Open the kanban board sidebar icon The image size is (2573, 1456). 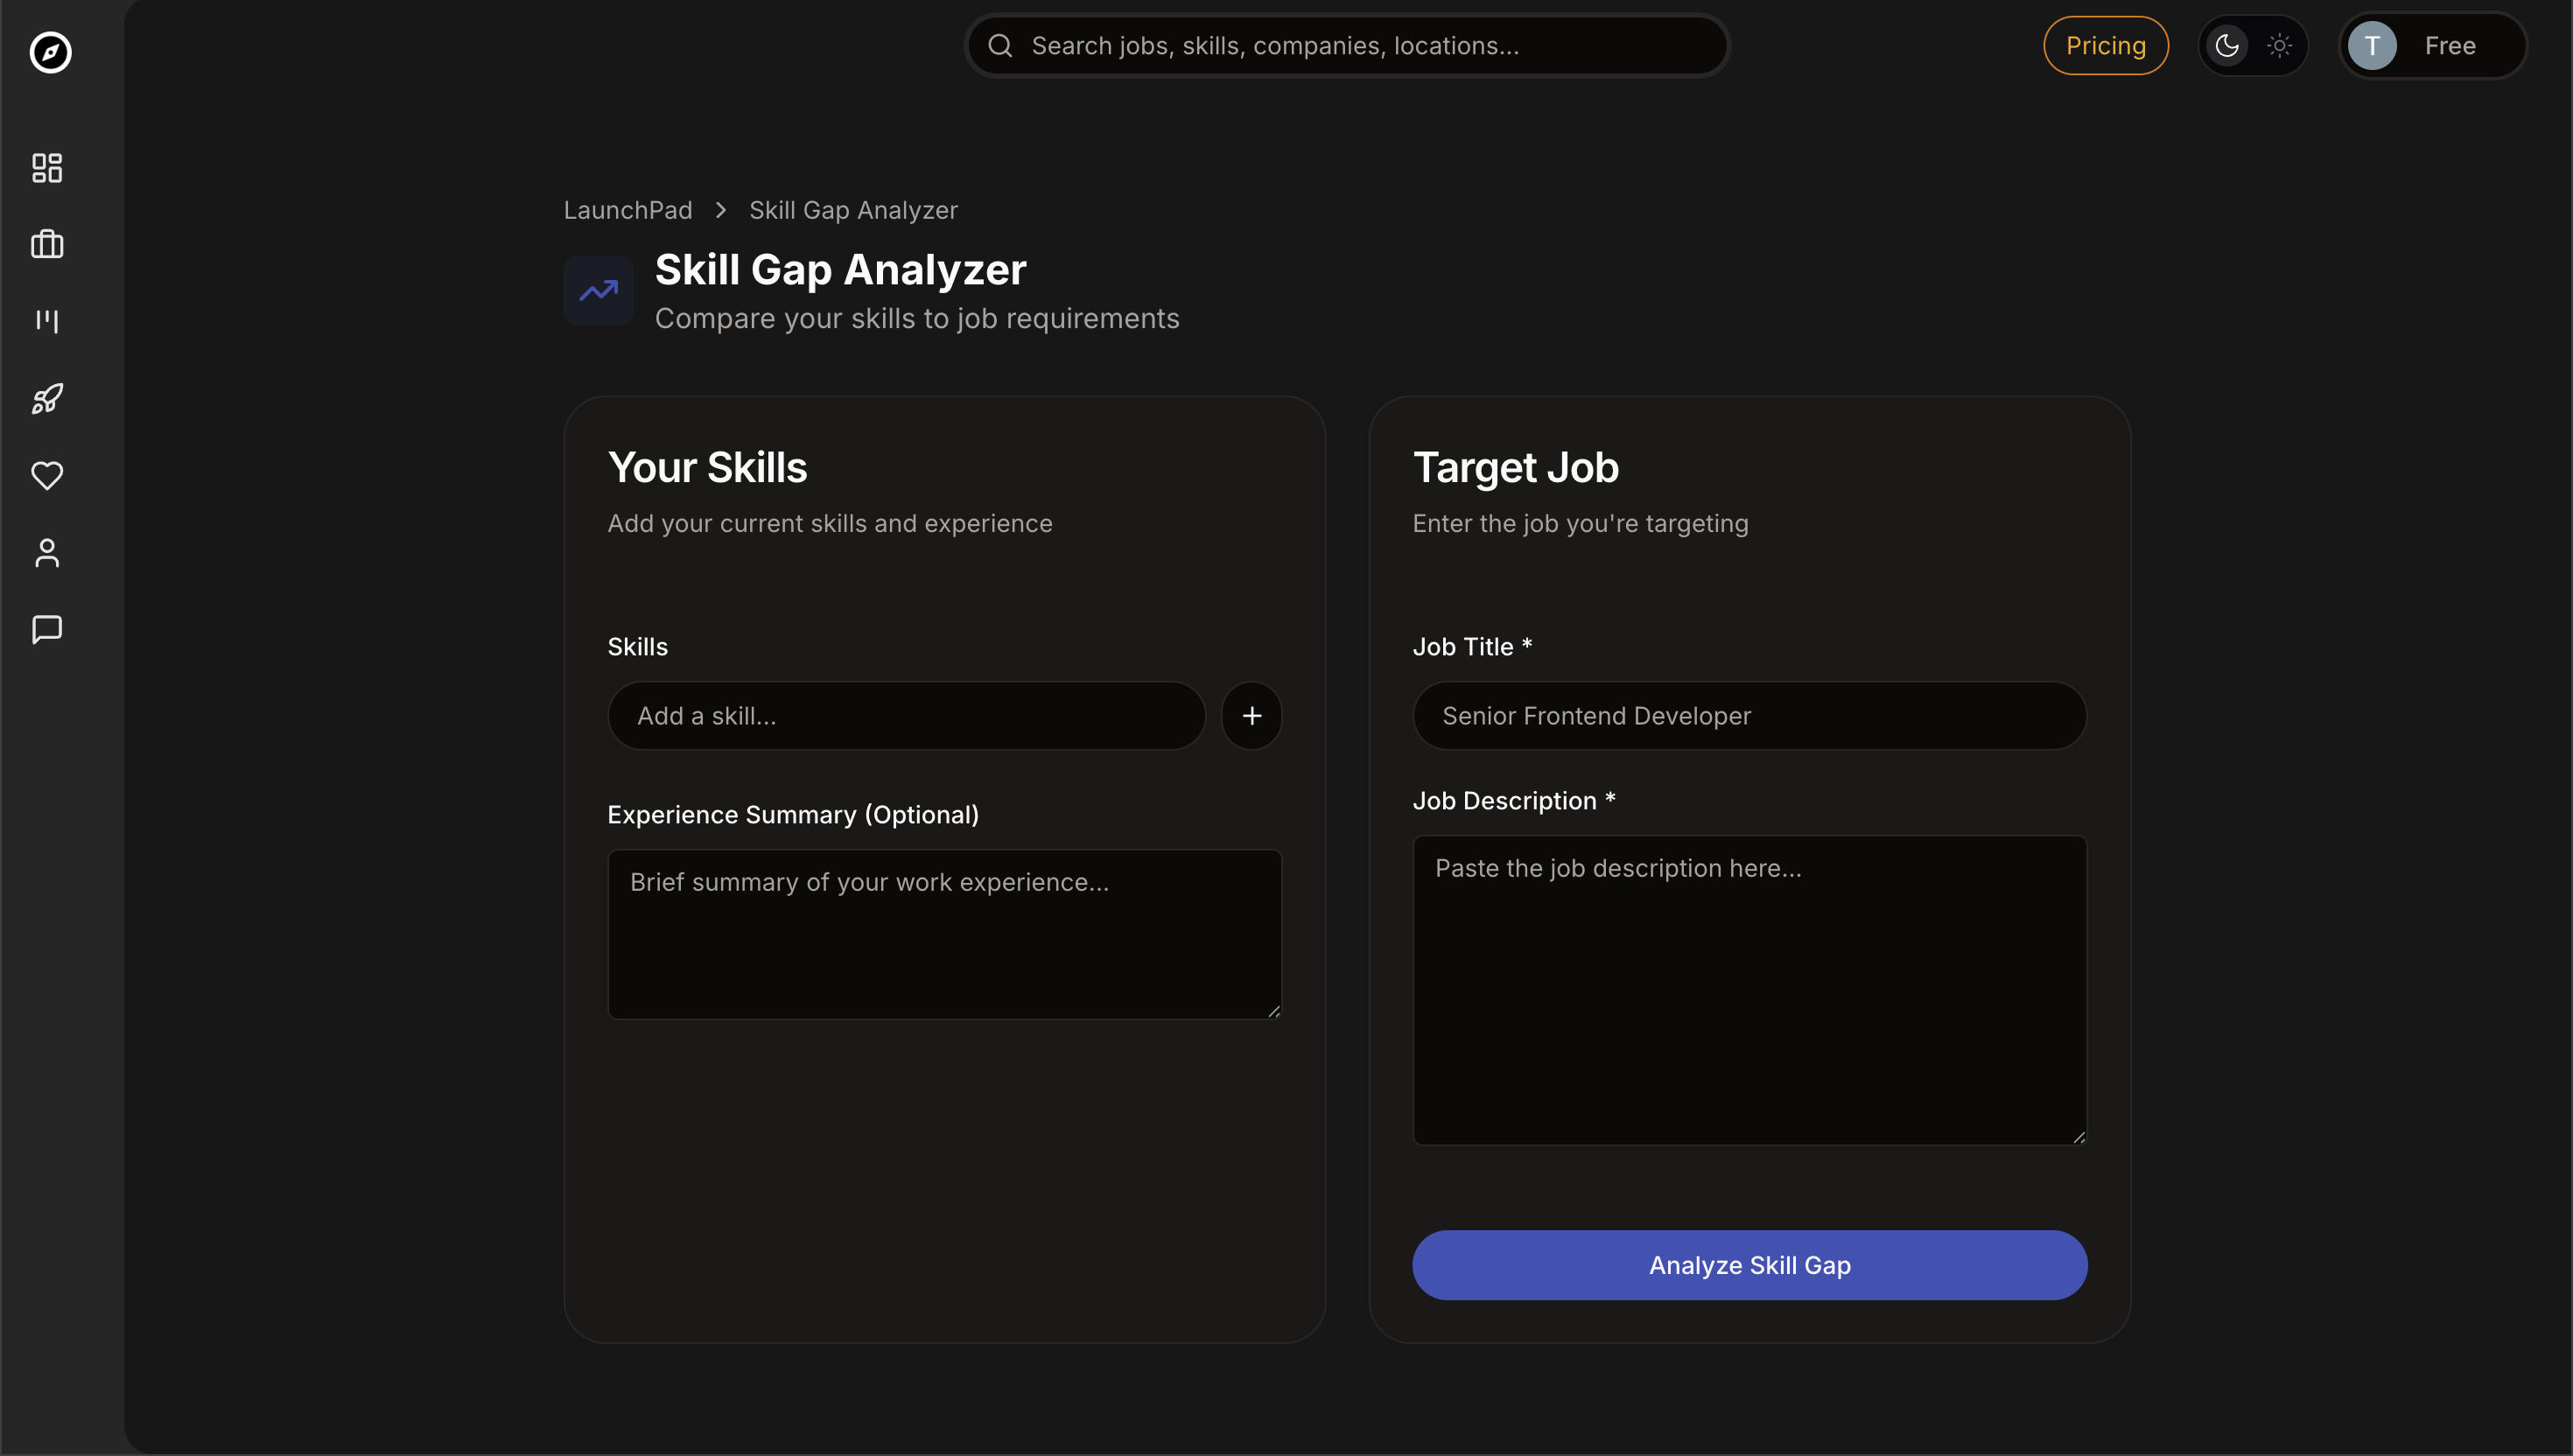(47, 321)
